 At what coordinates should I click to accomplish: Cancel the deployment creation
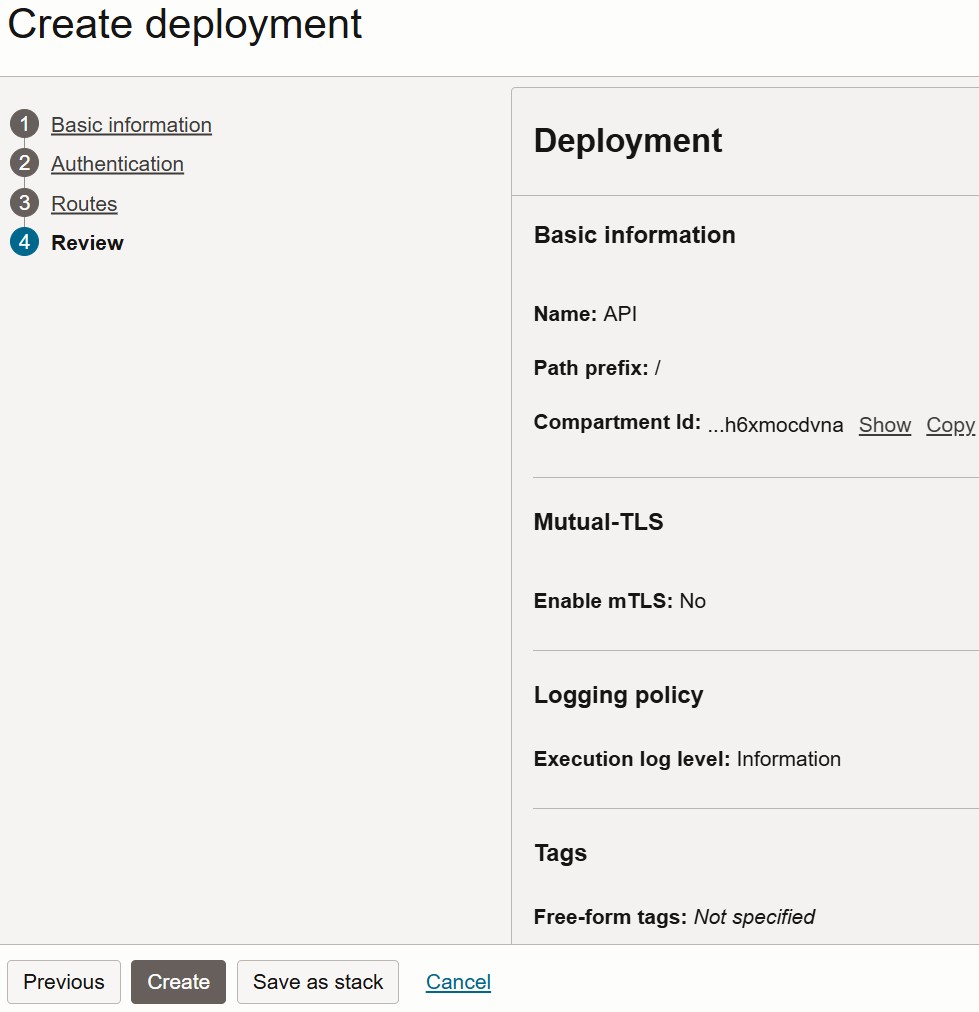(x=458, y=982)
